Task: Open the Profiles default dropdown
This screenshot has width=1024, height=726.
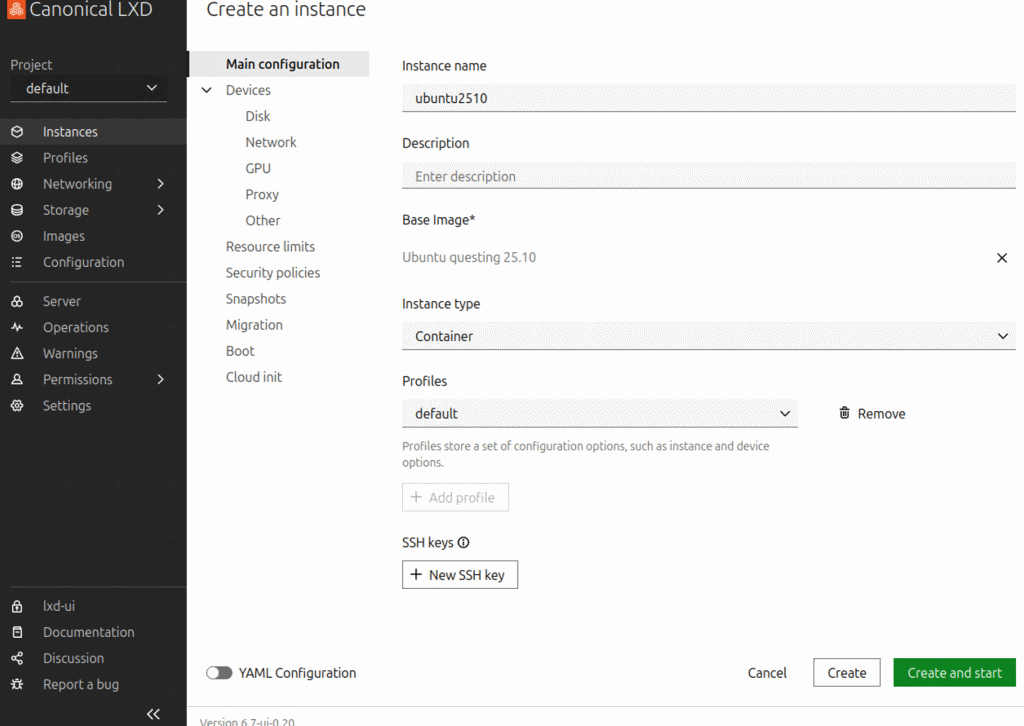Action: click(600, 413)
